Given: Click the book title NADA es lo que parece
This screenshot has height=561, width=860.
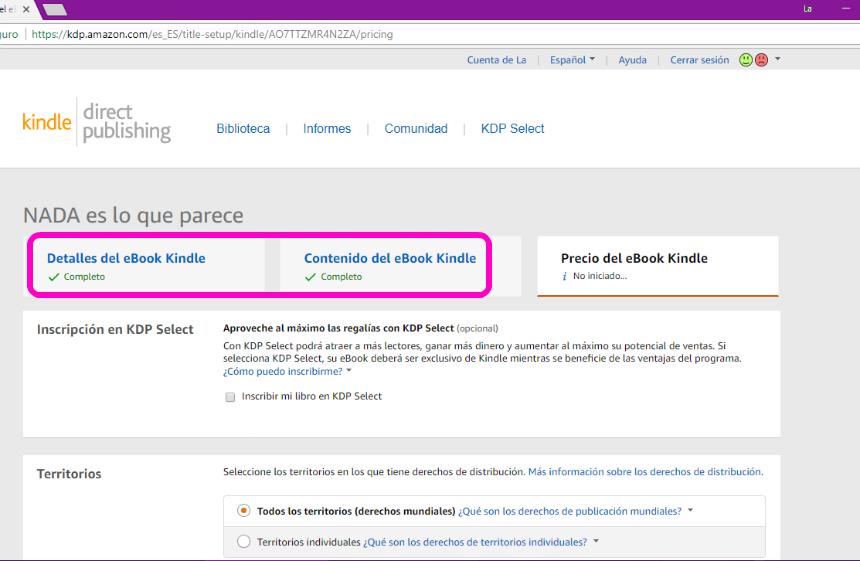Looking at the screenshot, I should click(133, 215).
